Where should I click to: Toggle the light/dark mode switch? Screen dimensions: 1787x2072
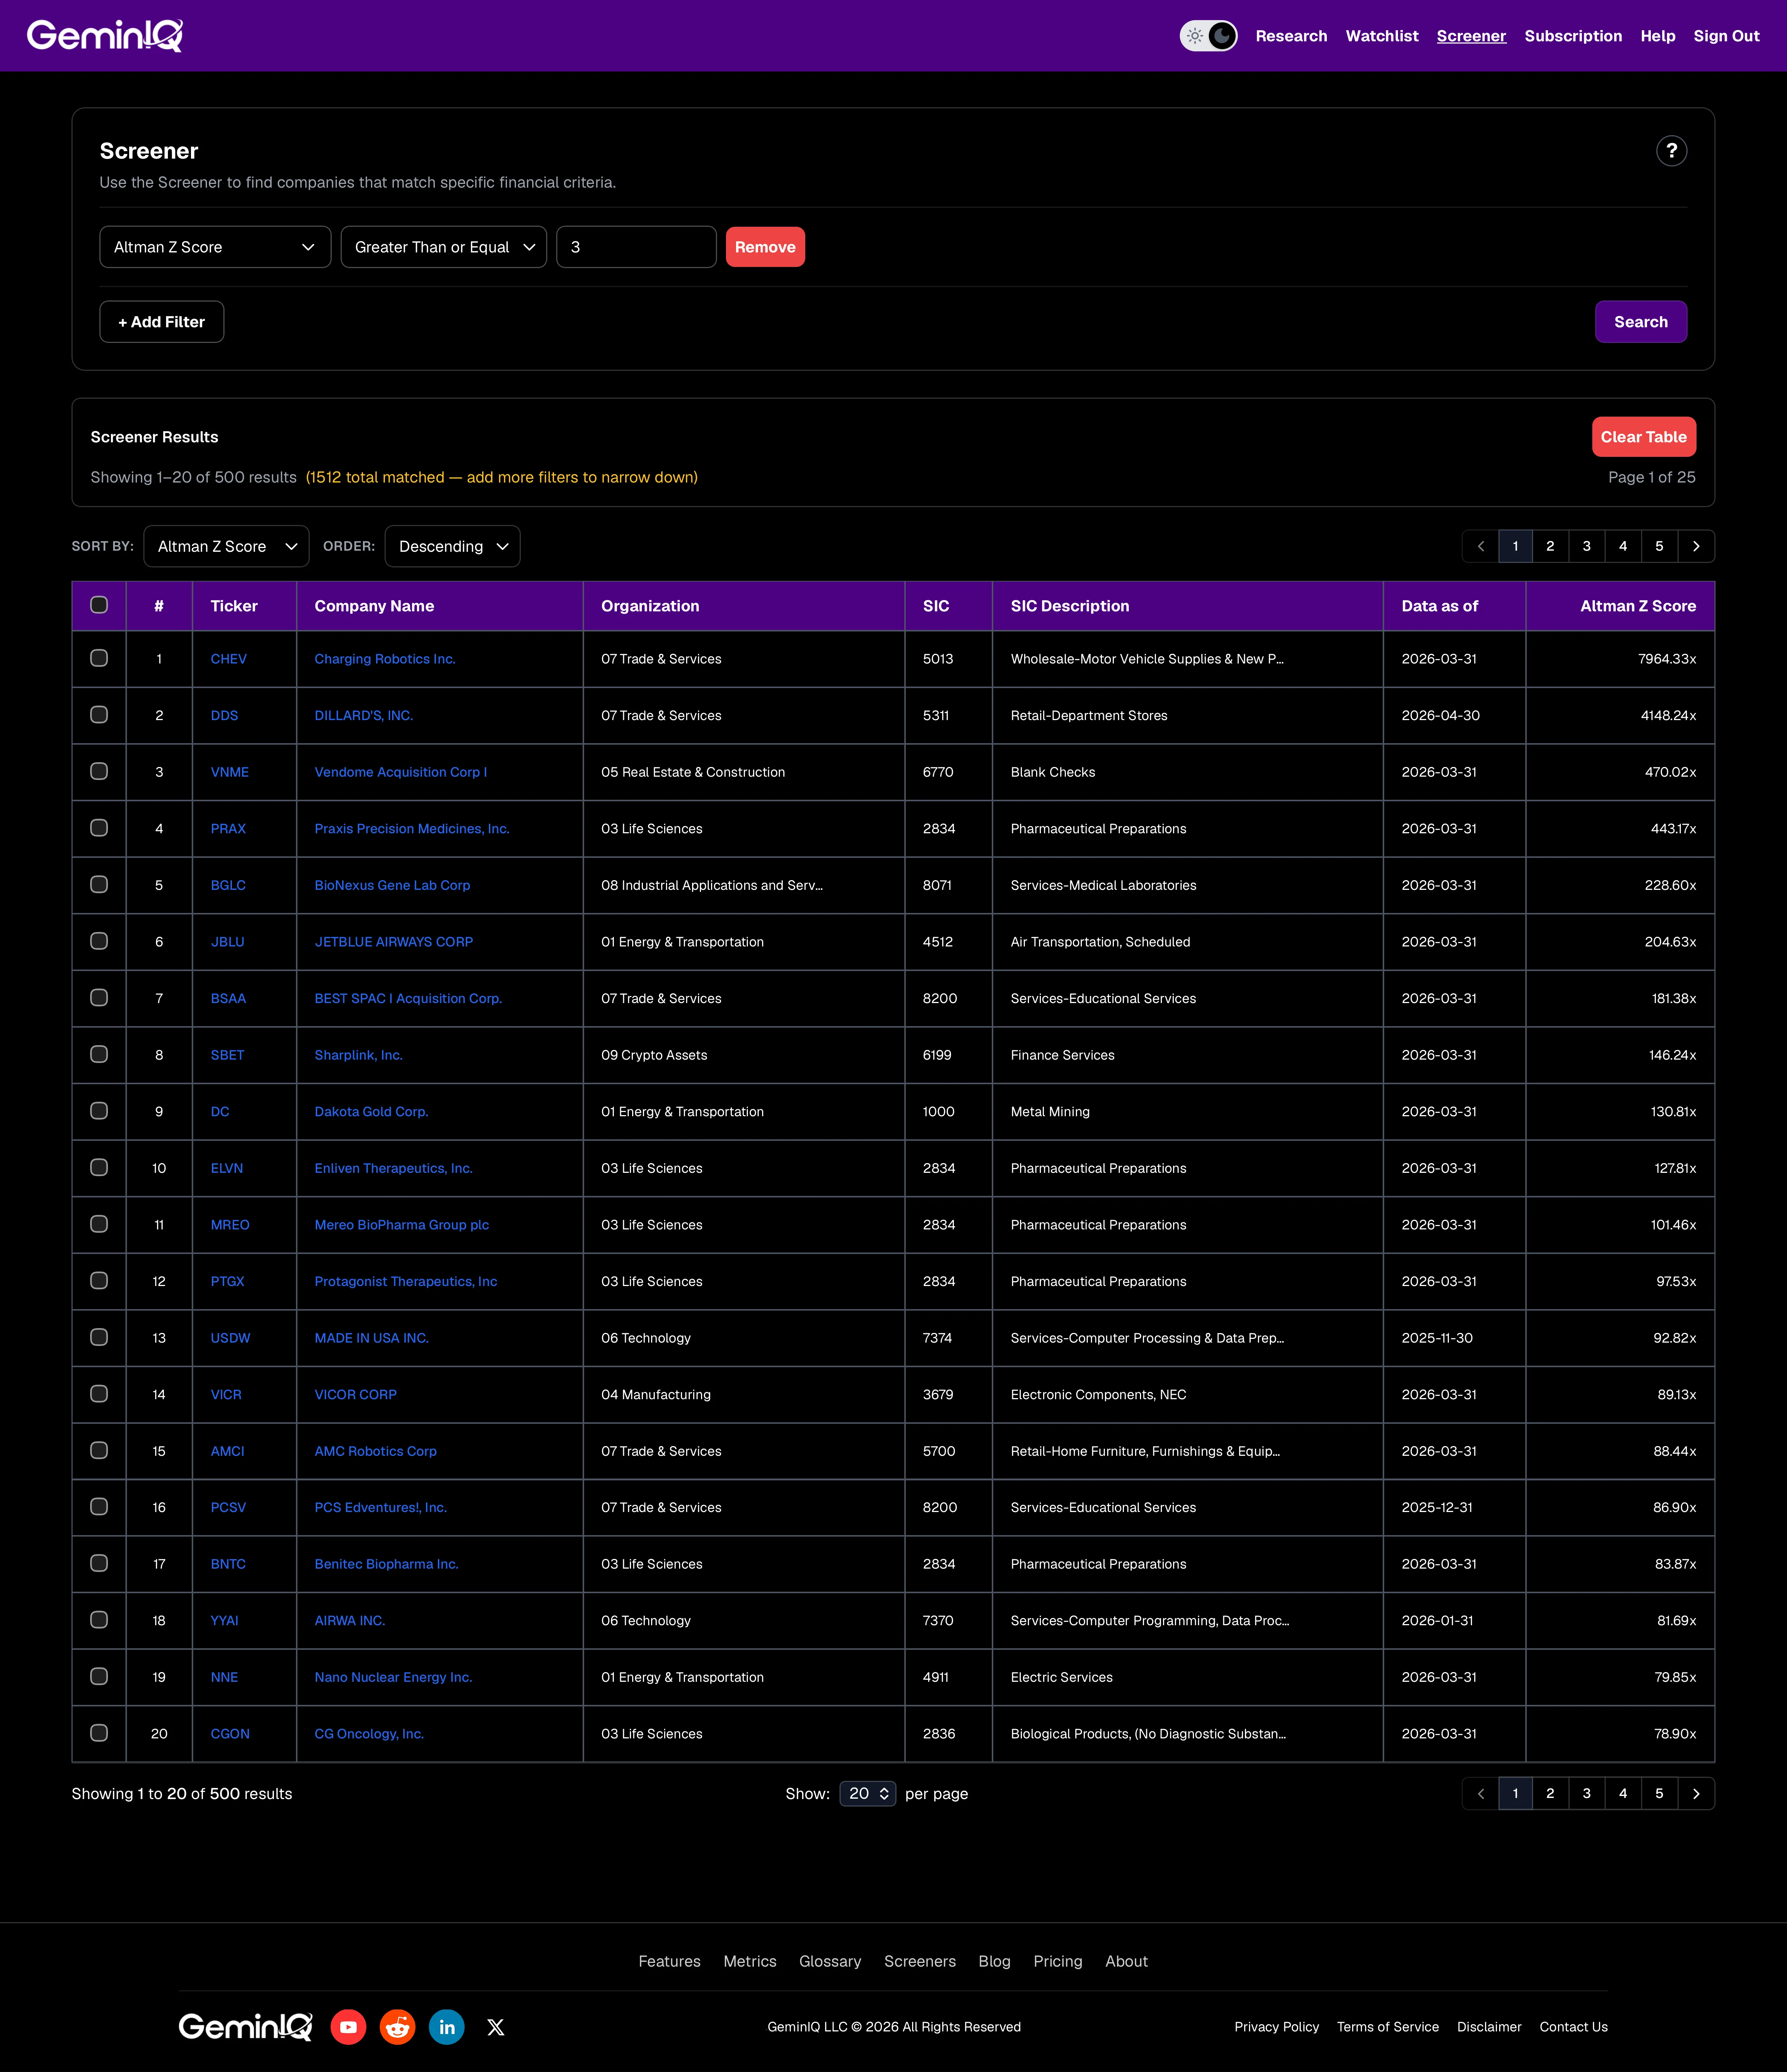tap(1208, 36)
